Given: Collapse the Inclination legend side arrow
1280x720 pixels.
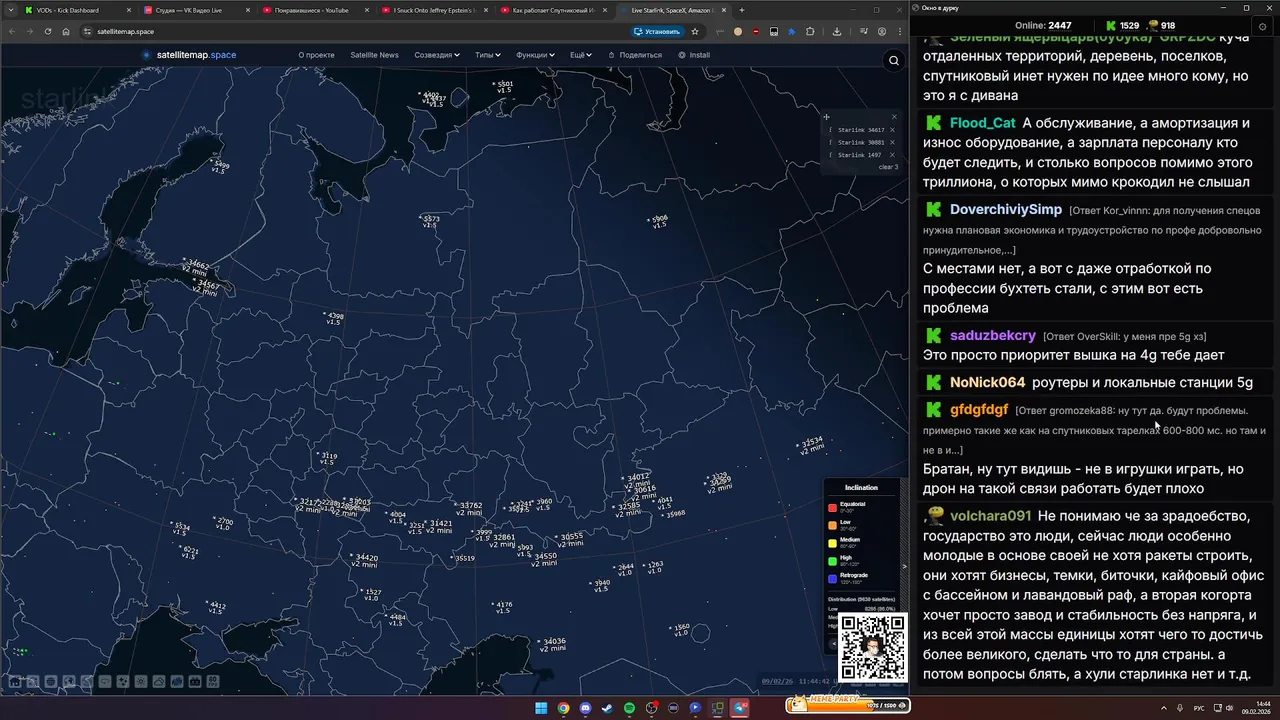Looking at the screenshot, I should coord(904,566).
